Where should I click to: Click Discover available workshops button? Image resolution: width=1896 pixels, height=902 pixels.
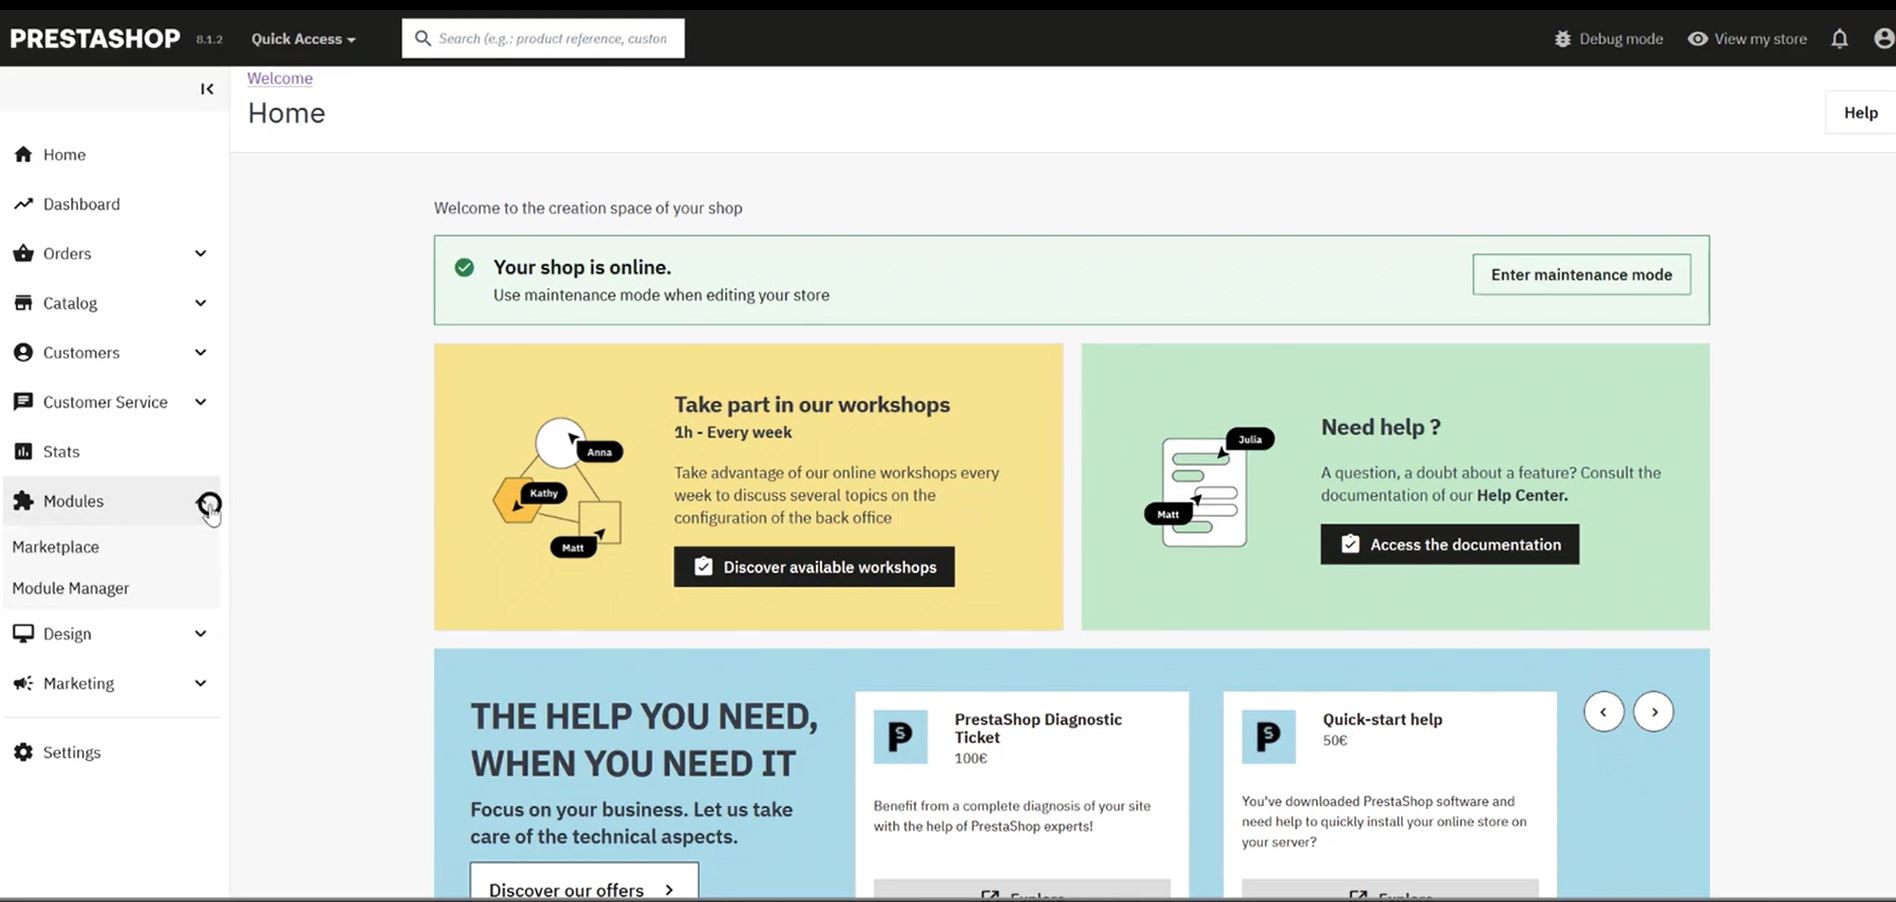point(814,567)
